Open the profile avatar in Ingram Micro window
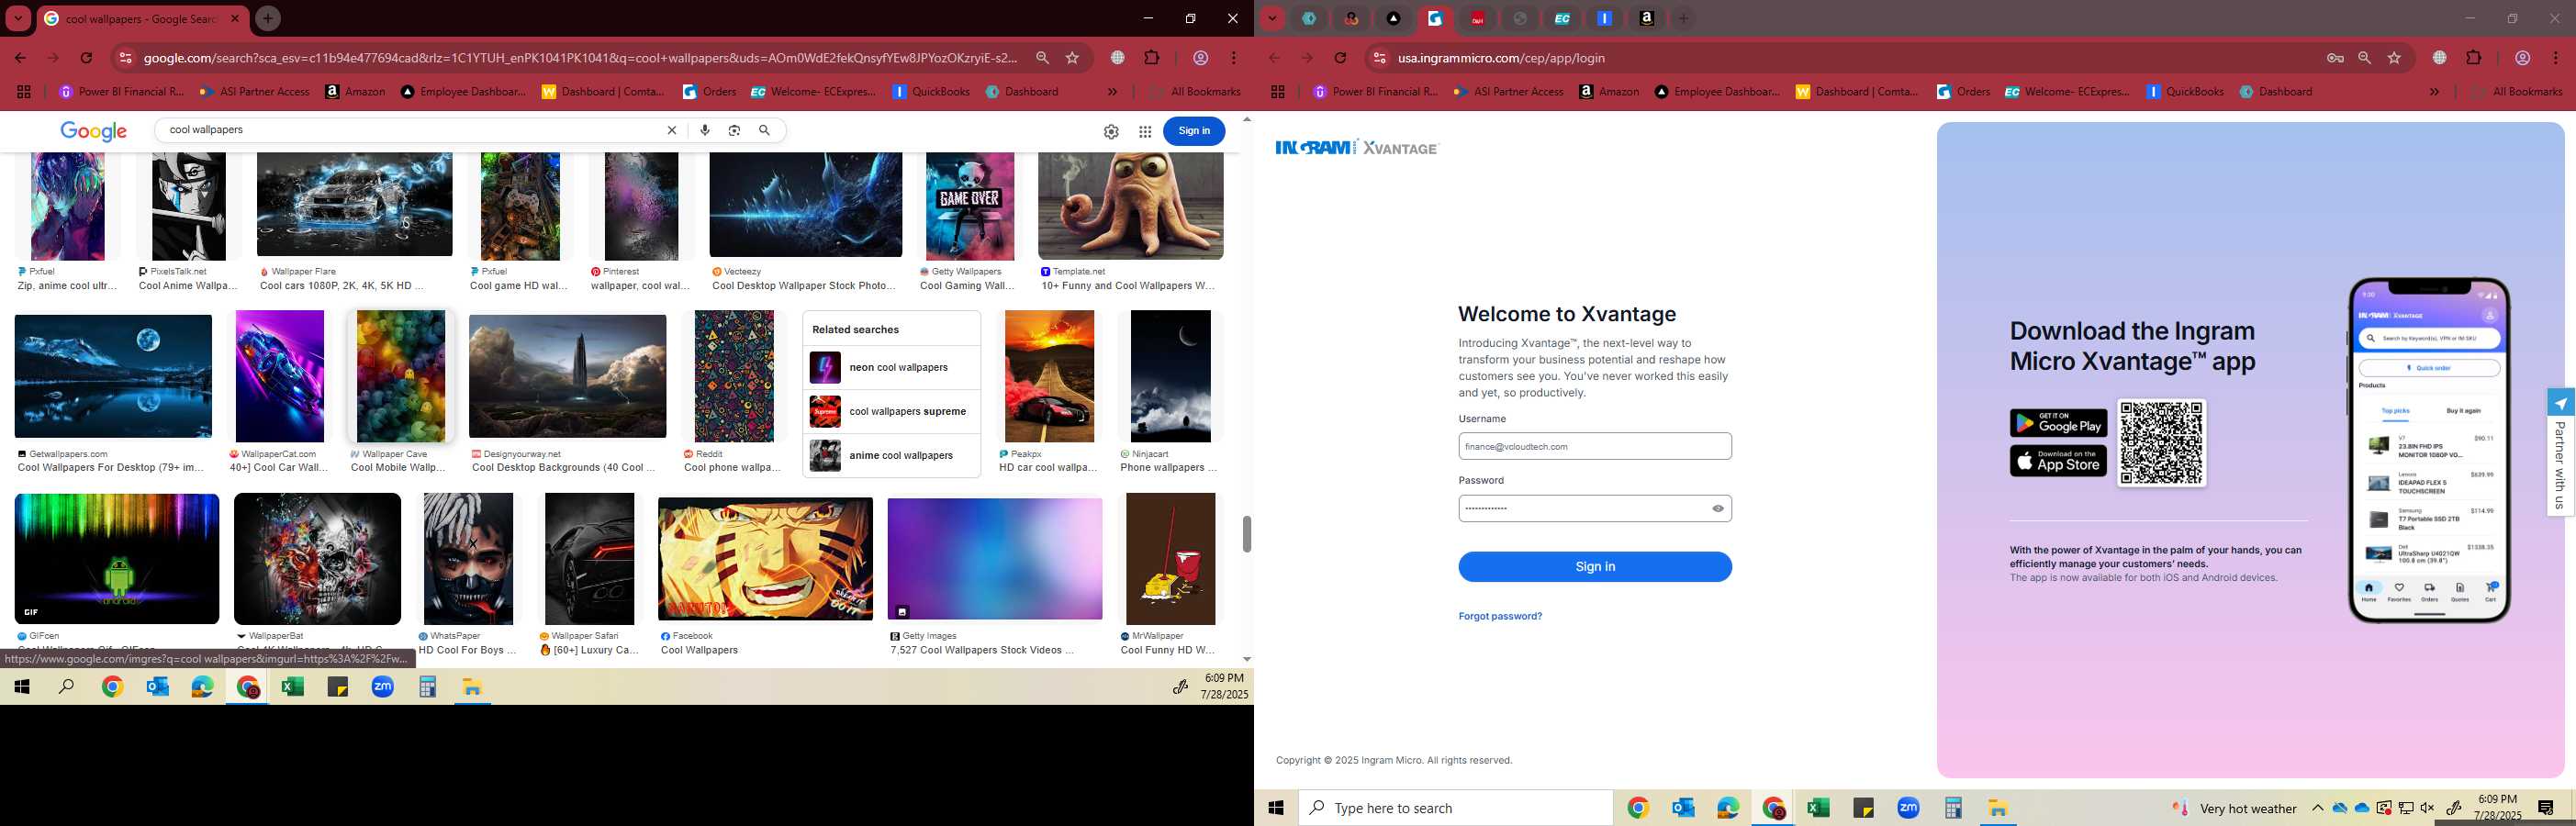The height and width of the screenshot is (826, 2576). click(2522, 58)
